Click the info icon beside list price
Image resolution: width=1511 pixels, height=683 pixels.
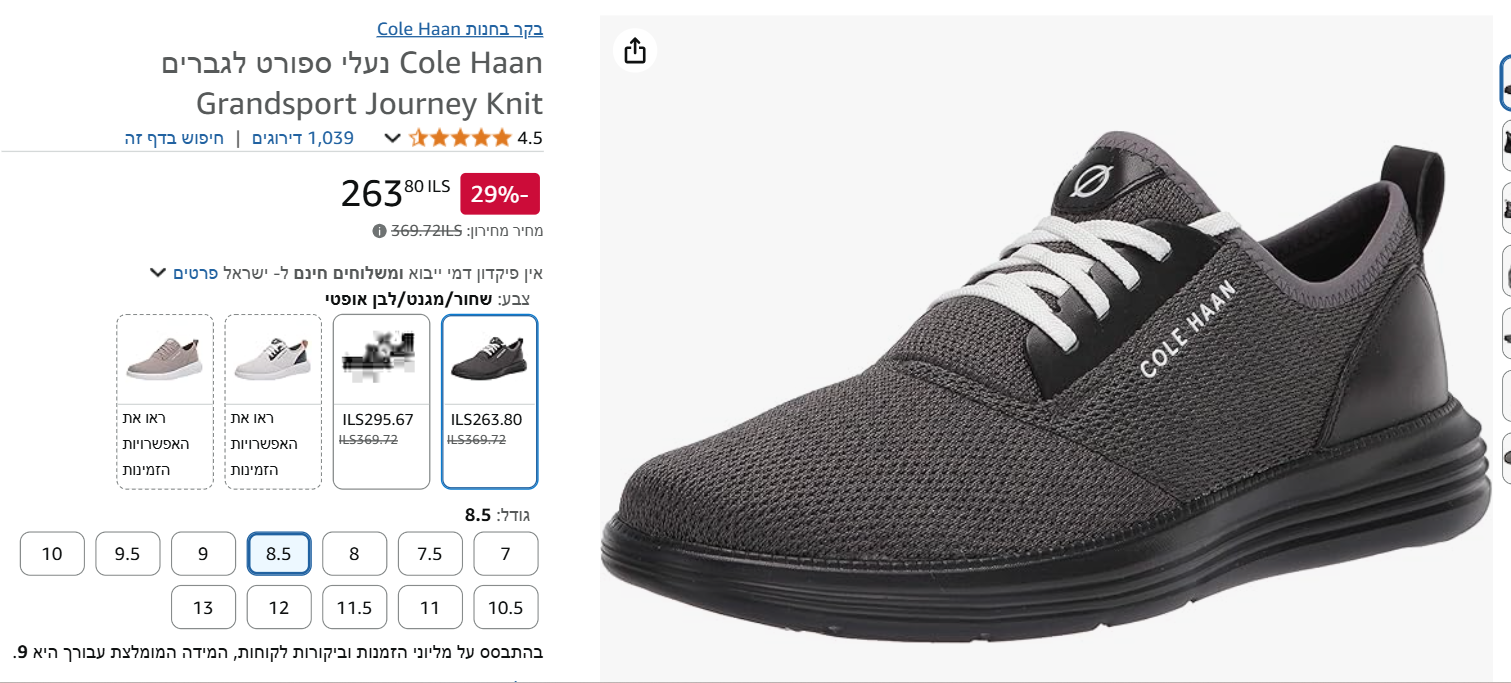(x=379, y=231)
